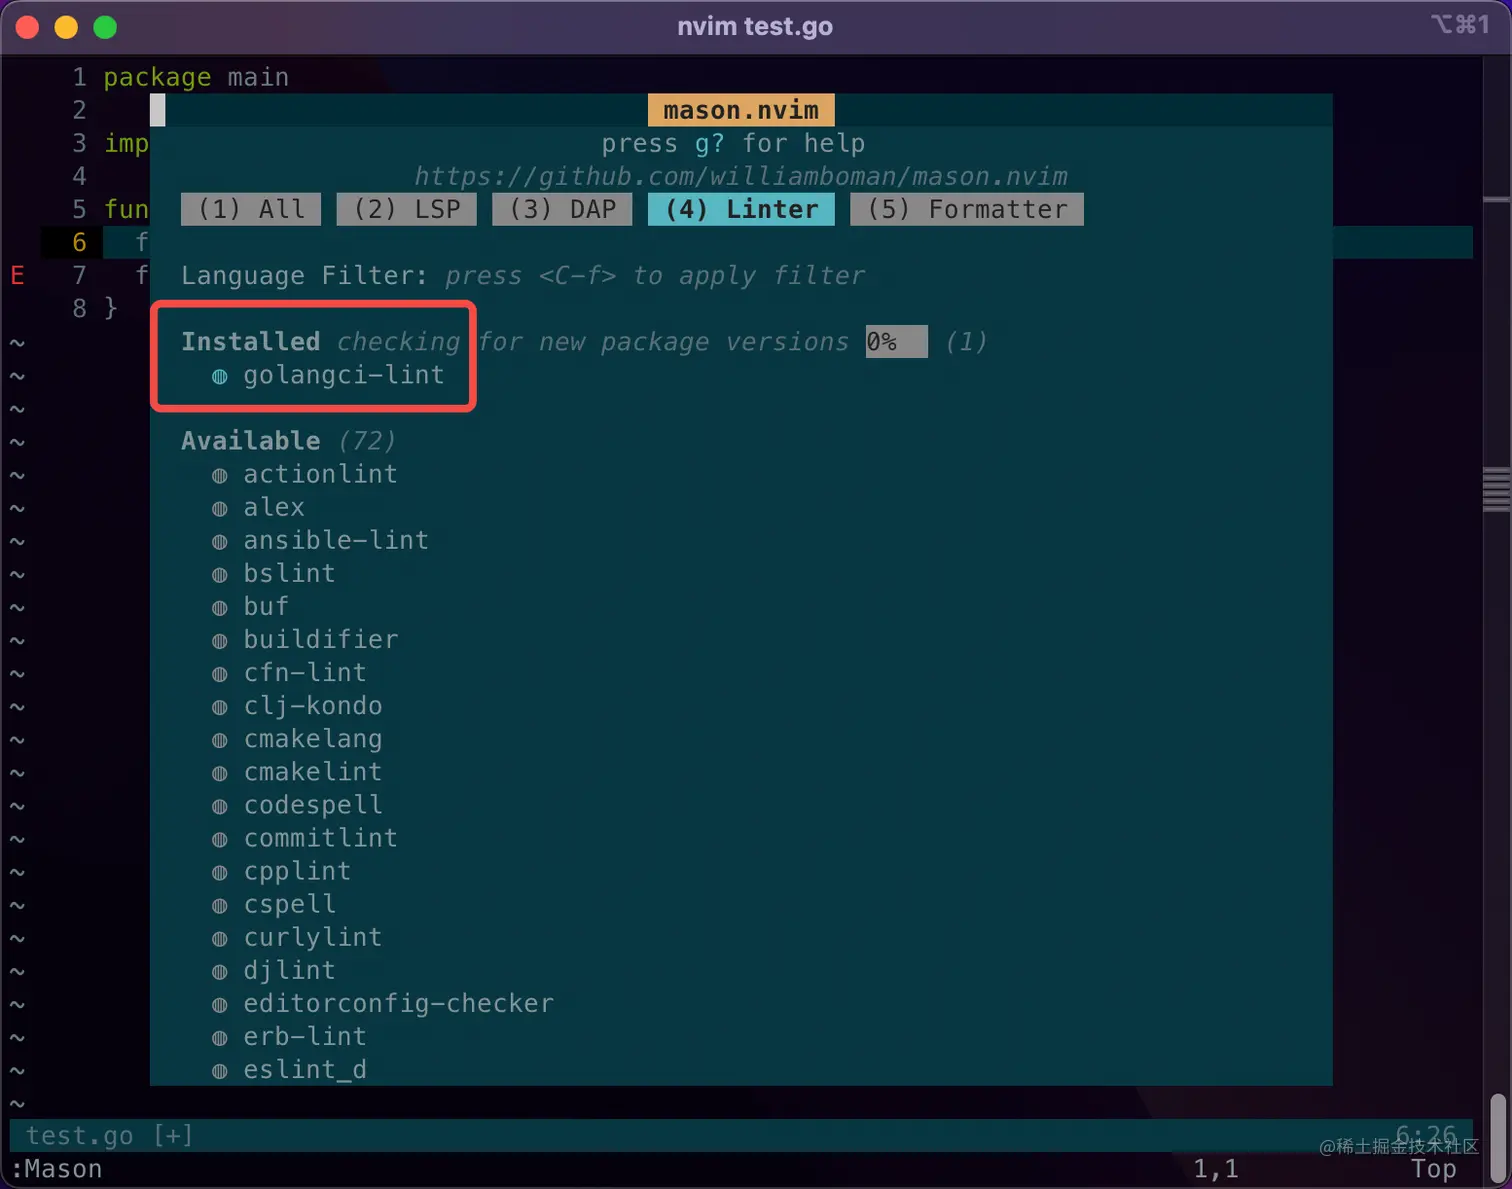The image size is (1512, 1189).
Task: Select the editorconfig-checker package name
Action: (x=399, y=1002)
